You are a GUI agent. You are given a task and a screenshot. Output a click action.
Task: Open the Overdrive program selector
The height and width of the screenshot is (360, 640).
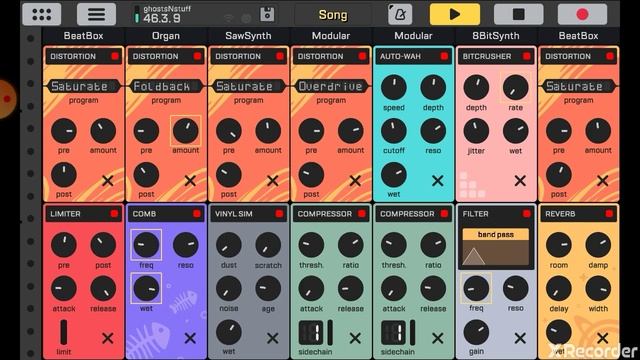tap(331, 86)
